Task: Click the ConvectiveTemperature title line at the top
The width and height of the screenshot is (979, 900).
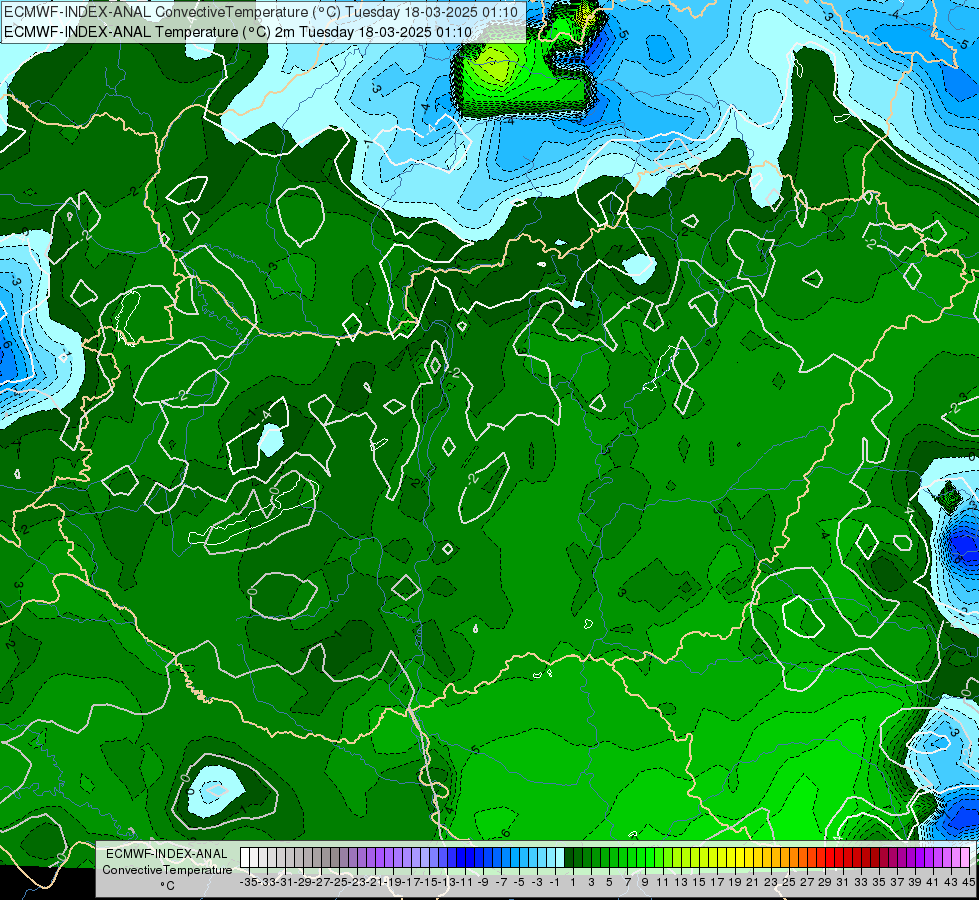Action: [261, 11]
